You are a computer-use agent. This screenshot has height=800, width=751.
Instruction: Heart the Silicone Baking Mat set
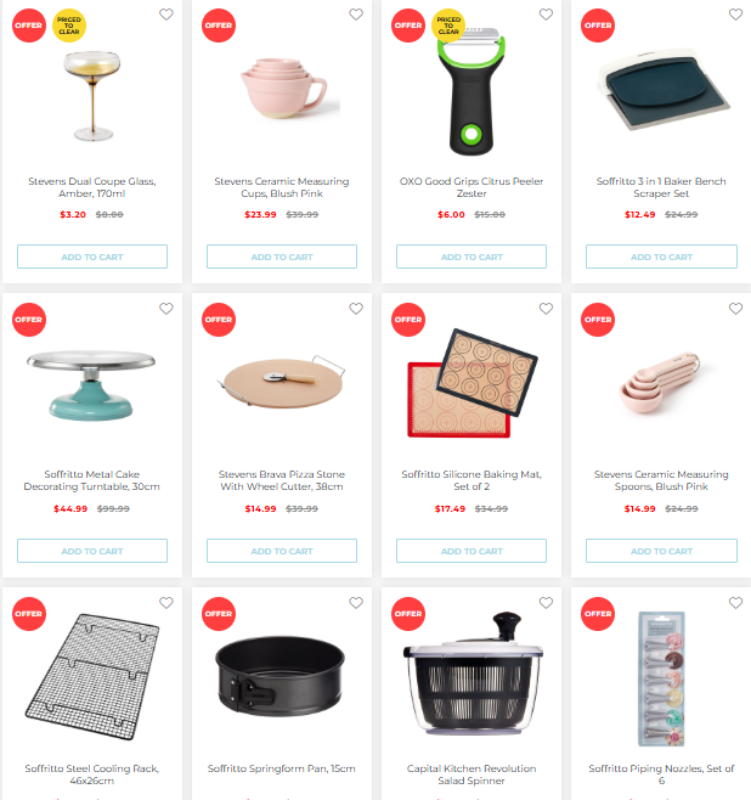click(x=545, y=308)
